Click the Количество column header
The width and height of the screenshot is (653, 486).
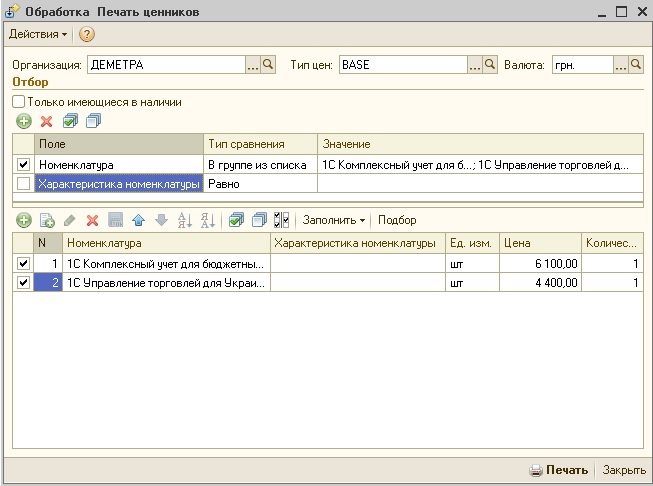click(x=612, y=243)
